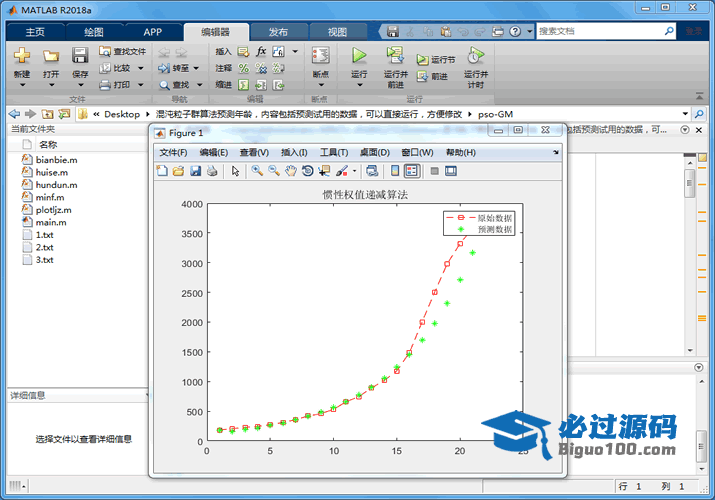Image resolution: width=715 pixels, height=500 pixels.
Task: Switch to the 发布 (Publish) tab
Action: click(278, 32)
